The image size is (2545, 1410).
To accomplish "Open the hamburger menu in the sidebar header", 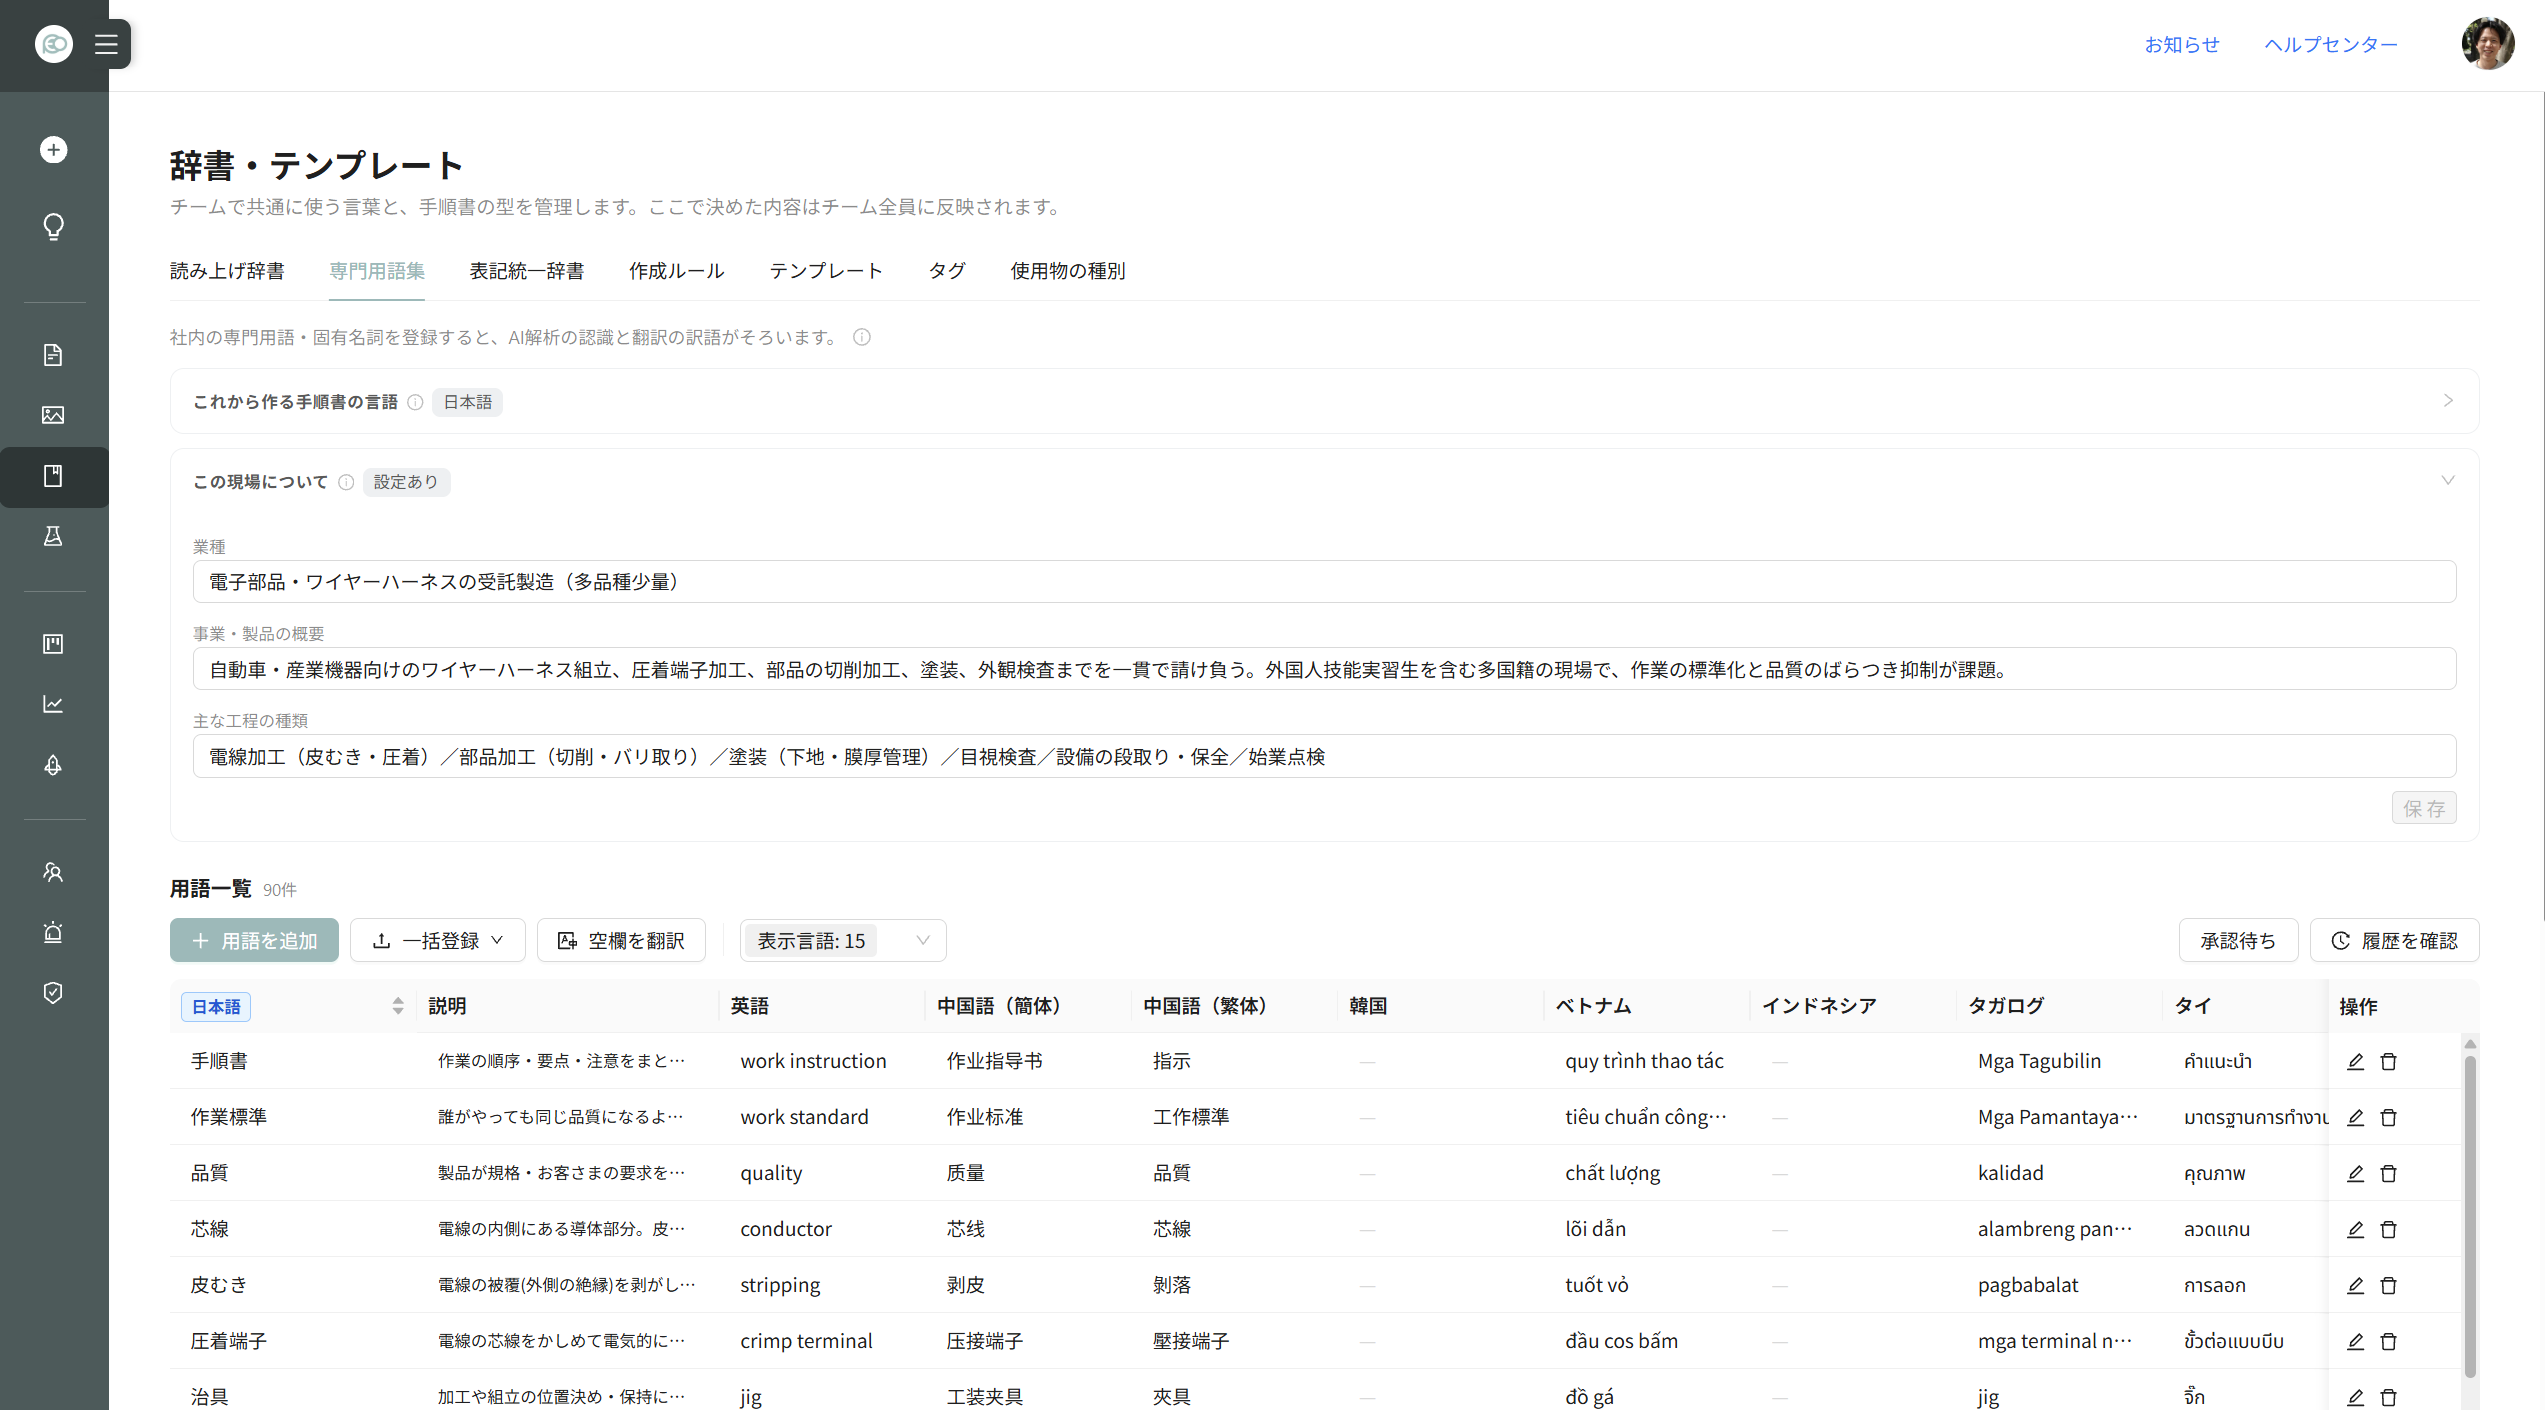I will (x=106, y=44).
